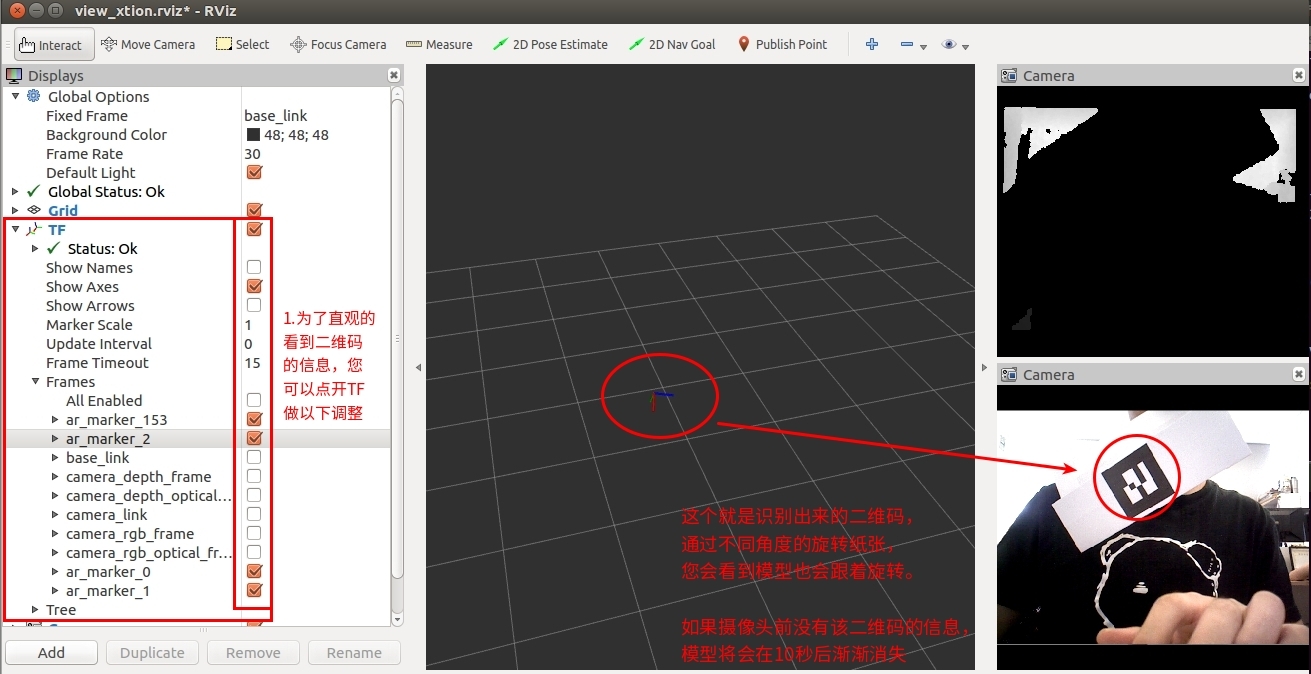Click the Remove button
The image size is (1311, 674).
(x=253, y=652)
